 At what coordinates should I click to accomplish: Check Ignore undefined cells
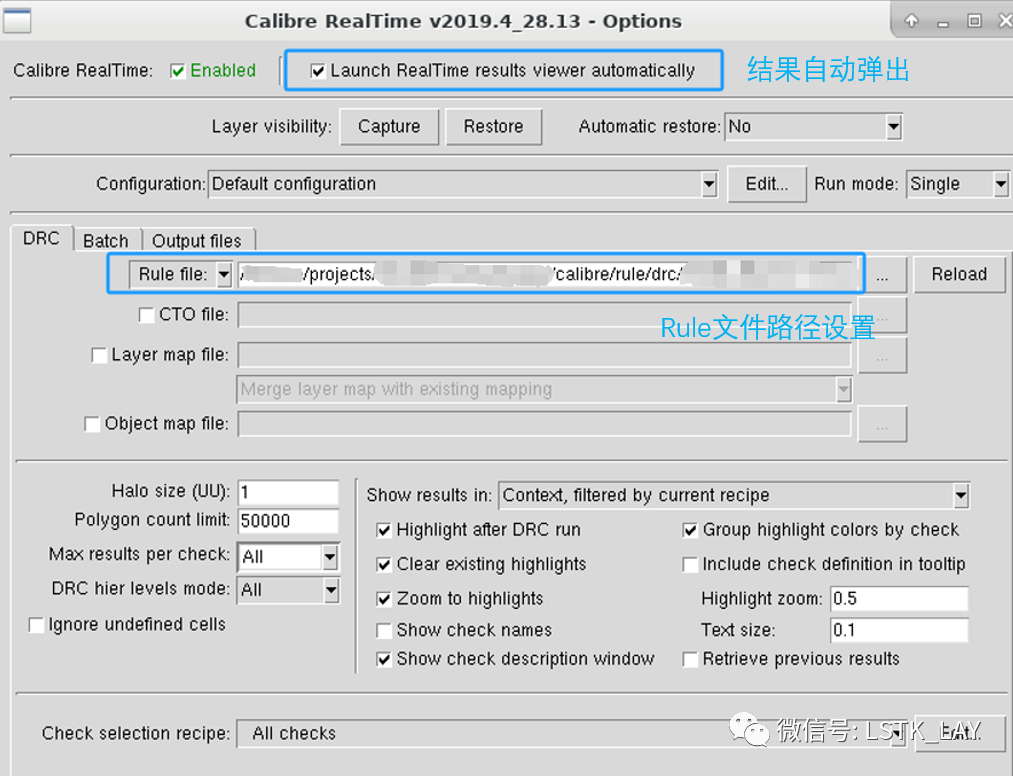(36, 625)
